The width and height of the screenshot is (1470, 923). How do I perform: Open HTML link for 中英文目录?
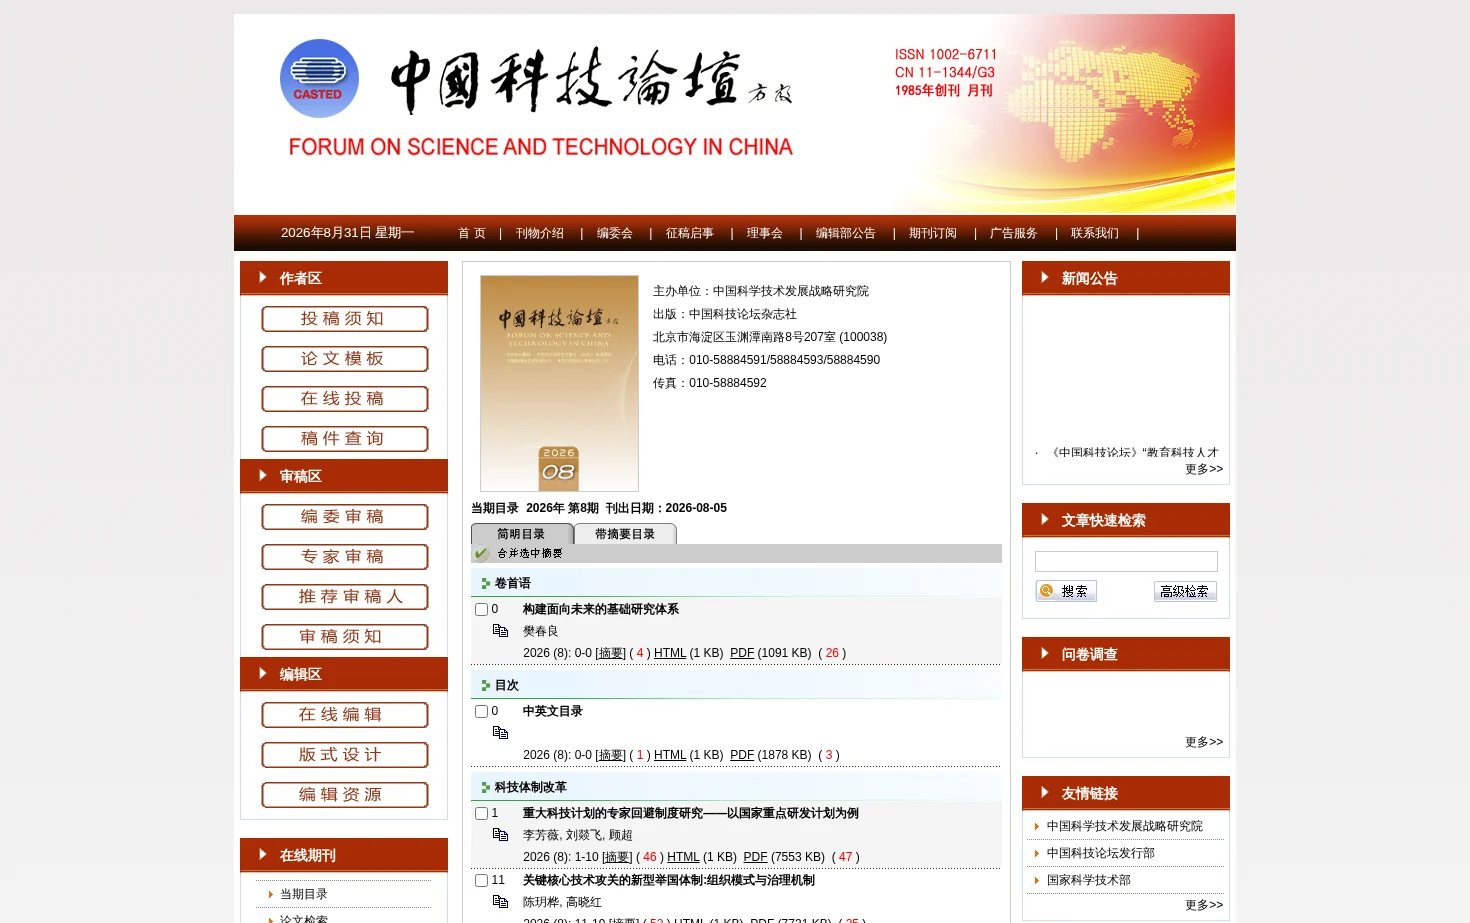(x=670, y=755)
